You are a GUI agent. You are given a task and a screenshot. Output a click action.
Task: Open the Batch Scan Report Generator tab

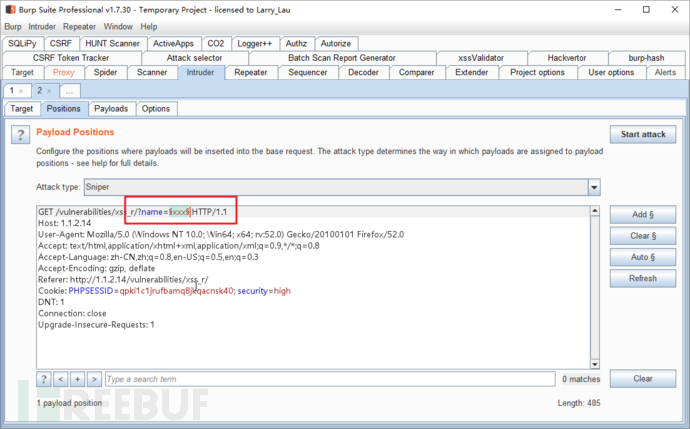341,58
